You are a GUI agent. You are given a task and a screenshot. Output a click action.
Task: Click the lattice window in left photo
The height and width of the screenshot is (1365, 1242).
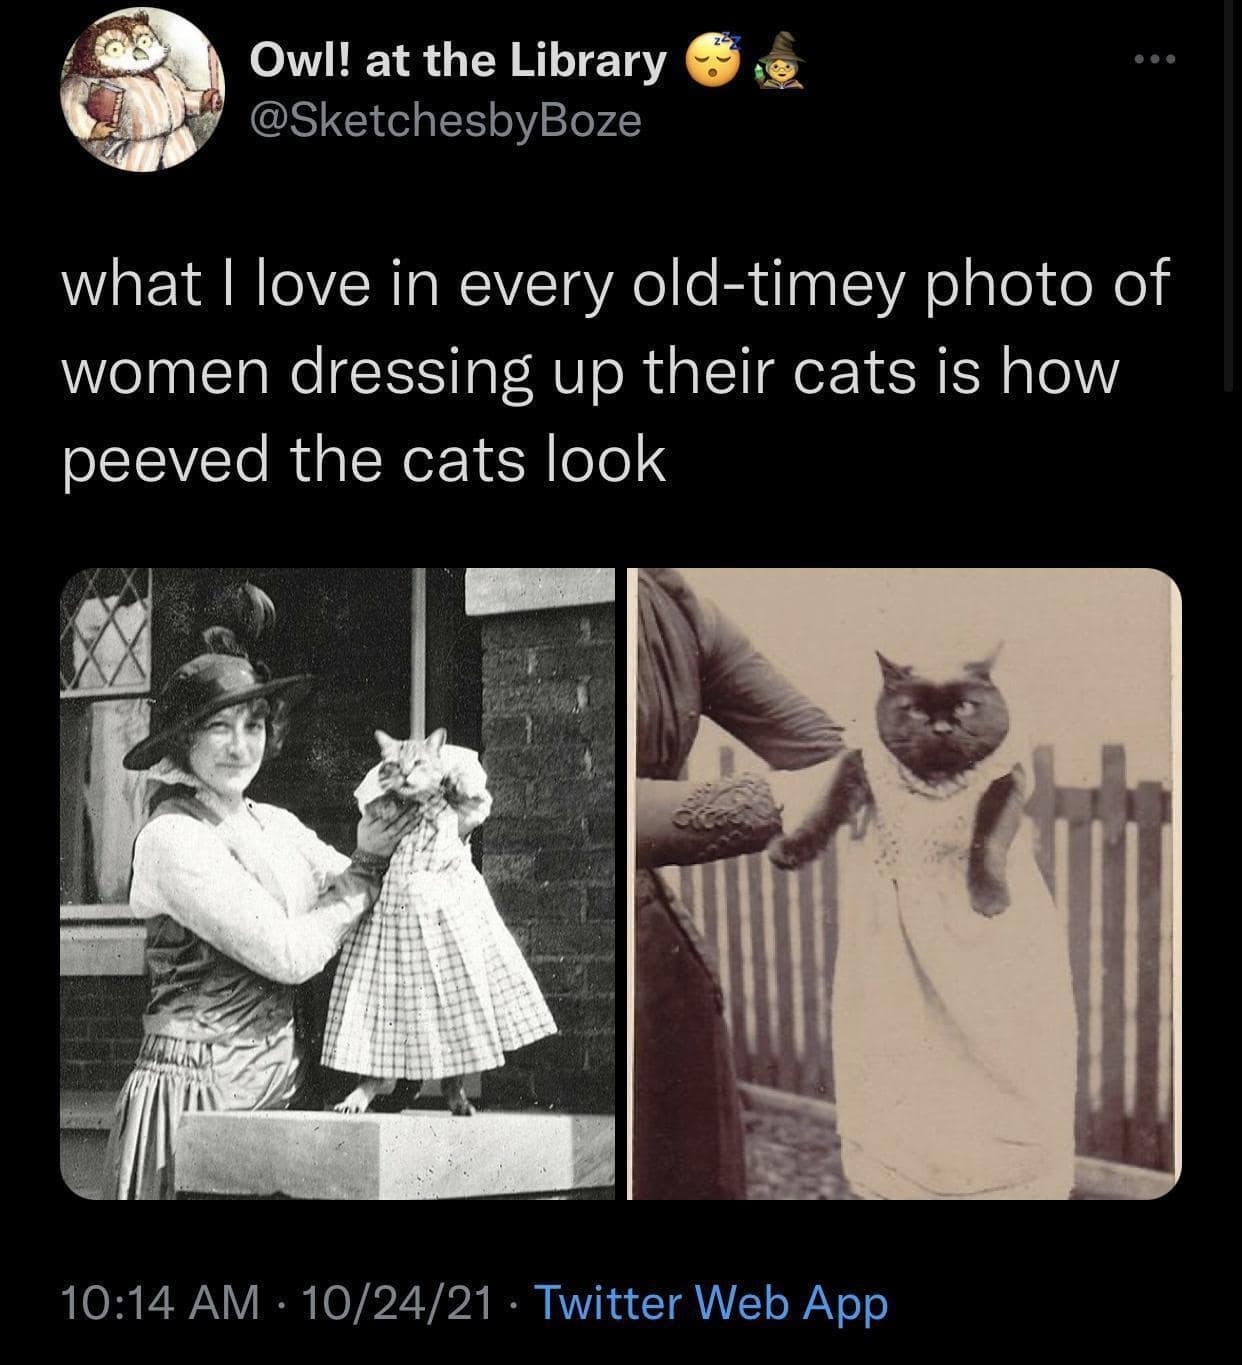tap(106, 632)
